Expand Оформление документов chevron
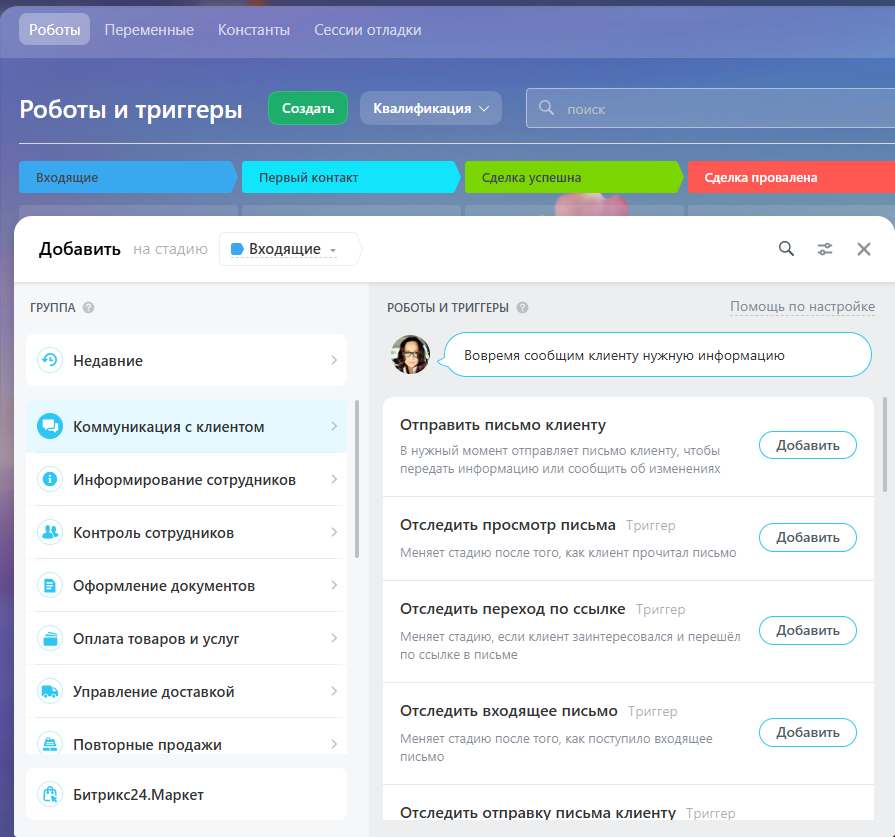 334,585
